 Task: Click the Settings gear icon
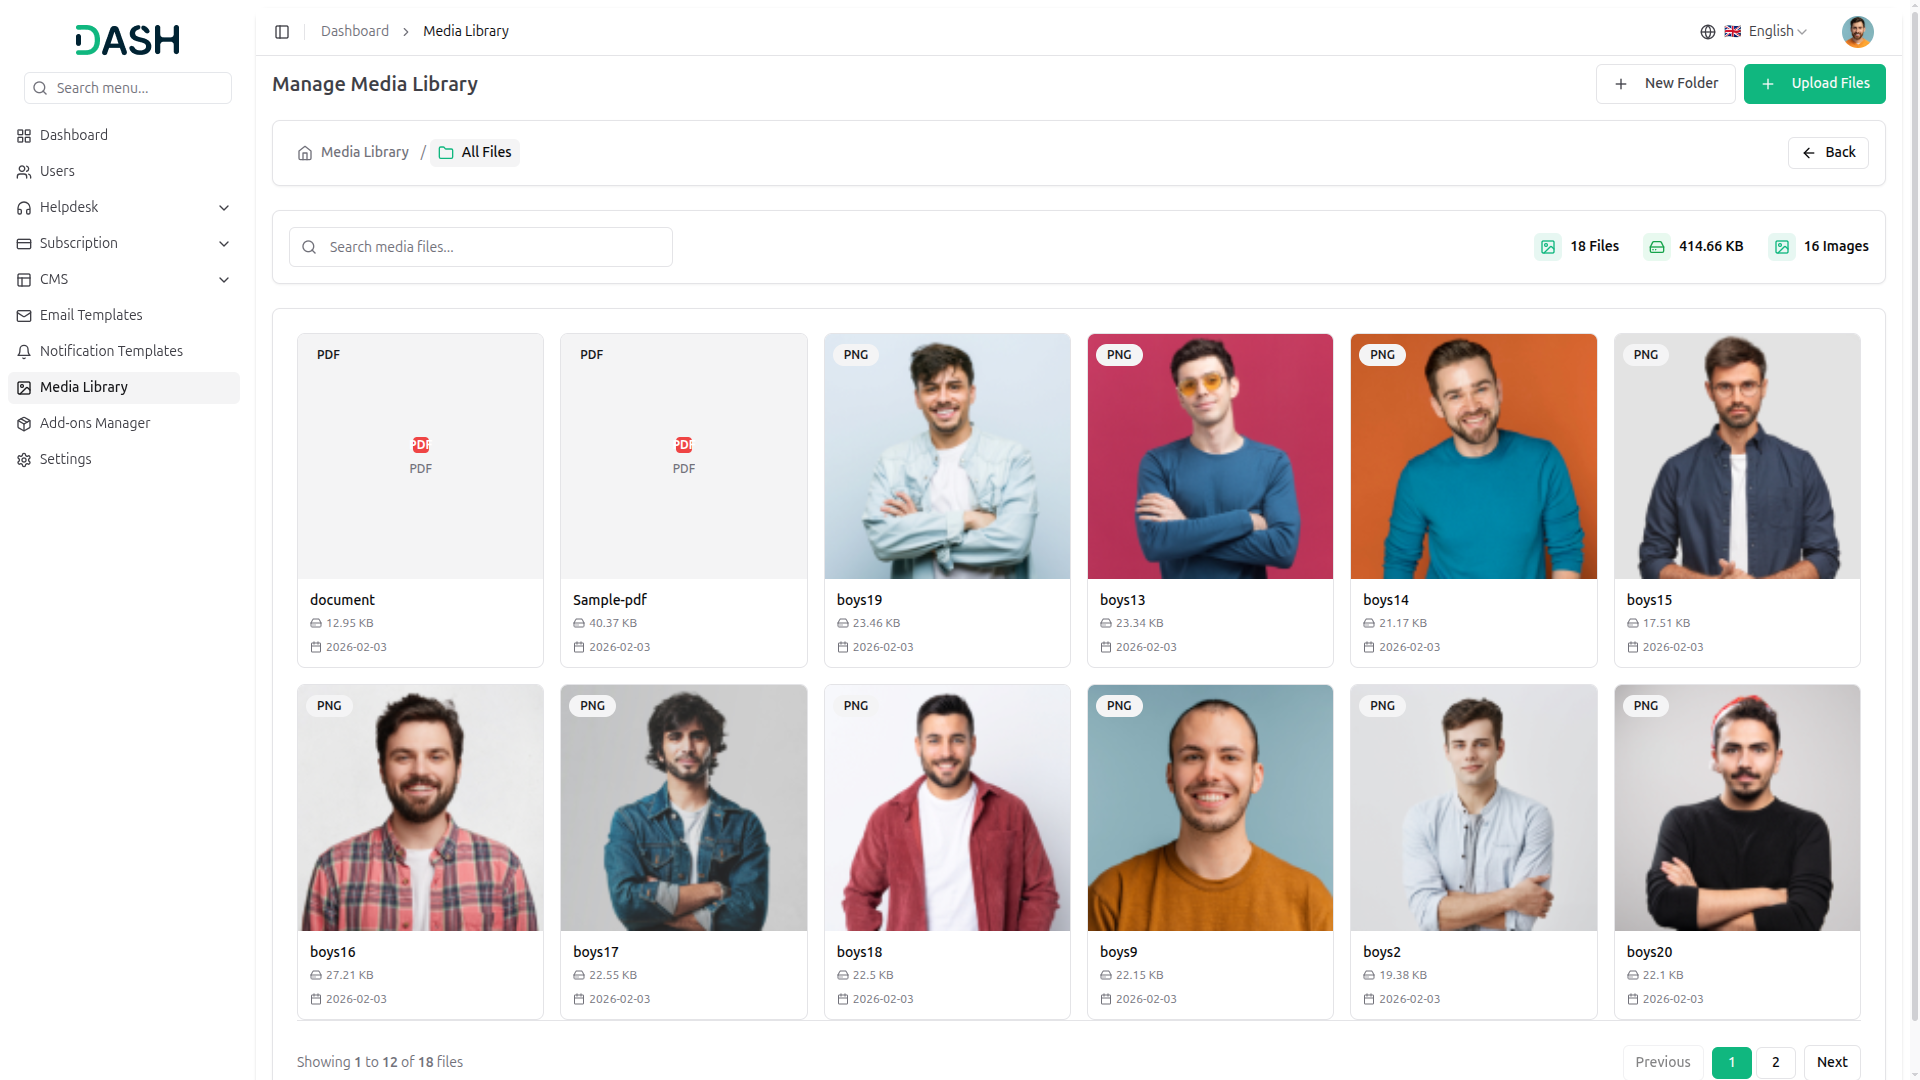click(24, 460)
